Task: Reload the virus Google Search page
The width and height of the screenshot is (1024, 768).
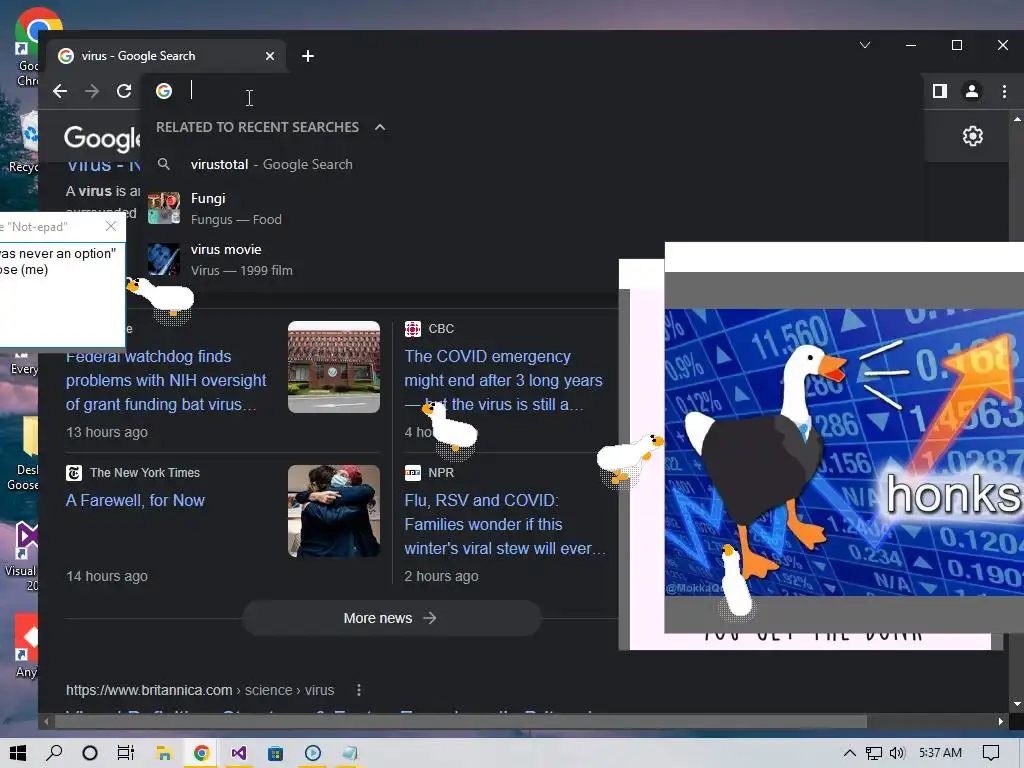Action: pos(124,91)
